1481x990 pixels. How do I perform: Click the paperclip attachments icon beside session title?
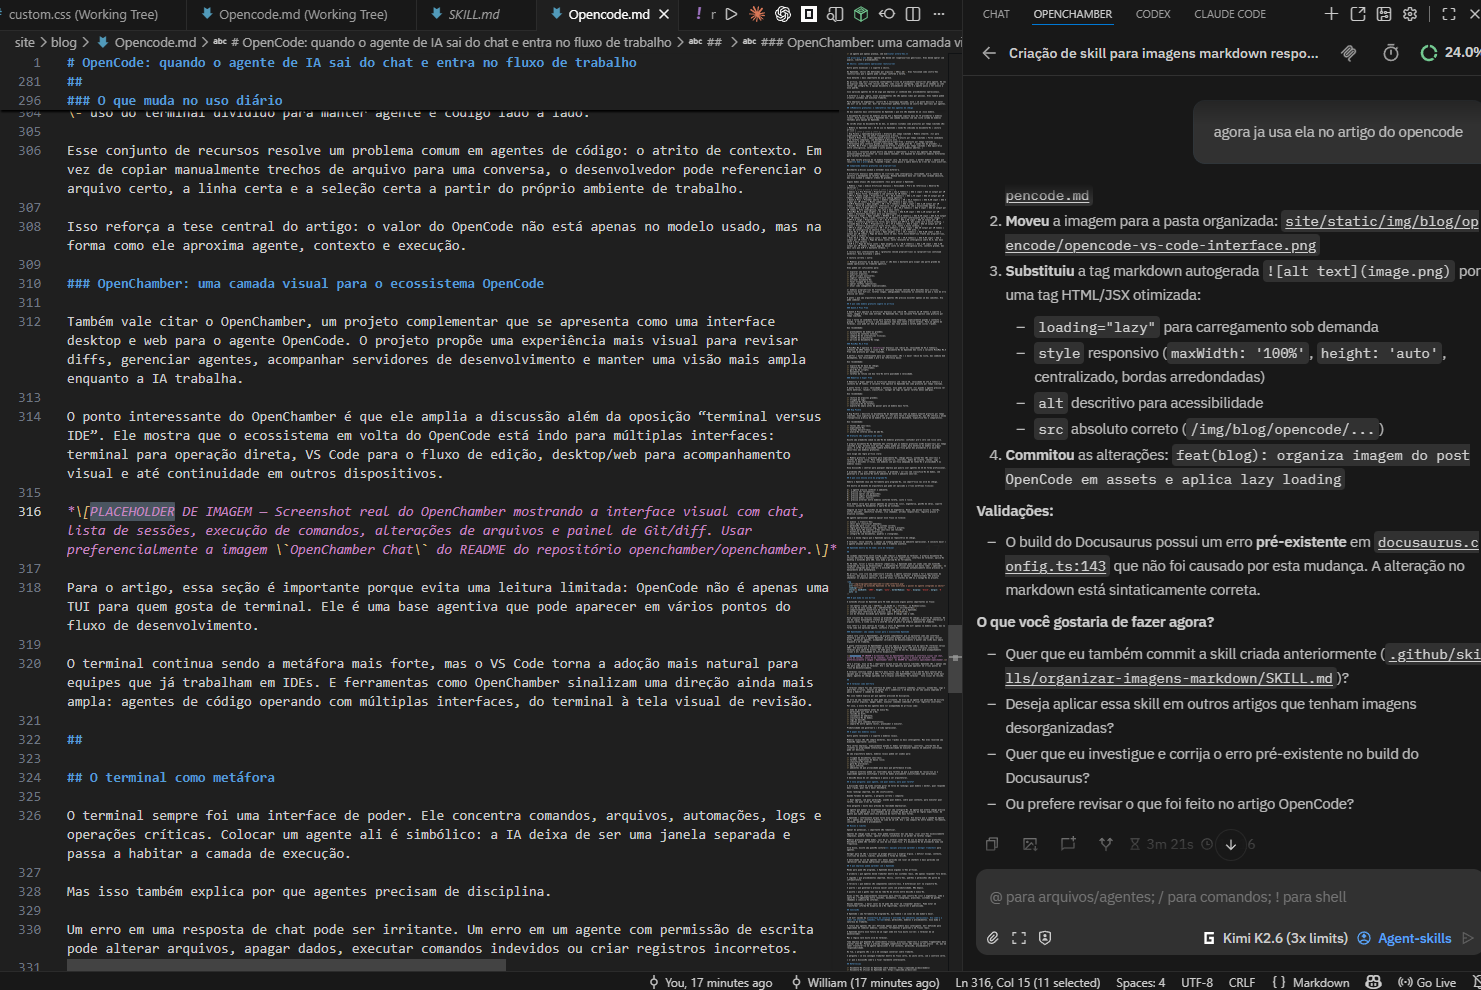[x=1349, y=53]
